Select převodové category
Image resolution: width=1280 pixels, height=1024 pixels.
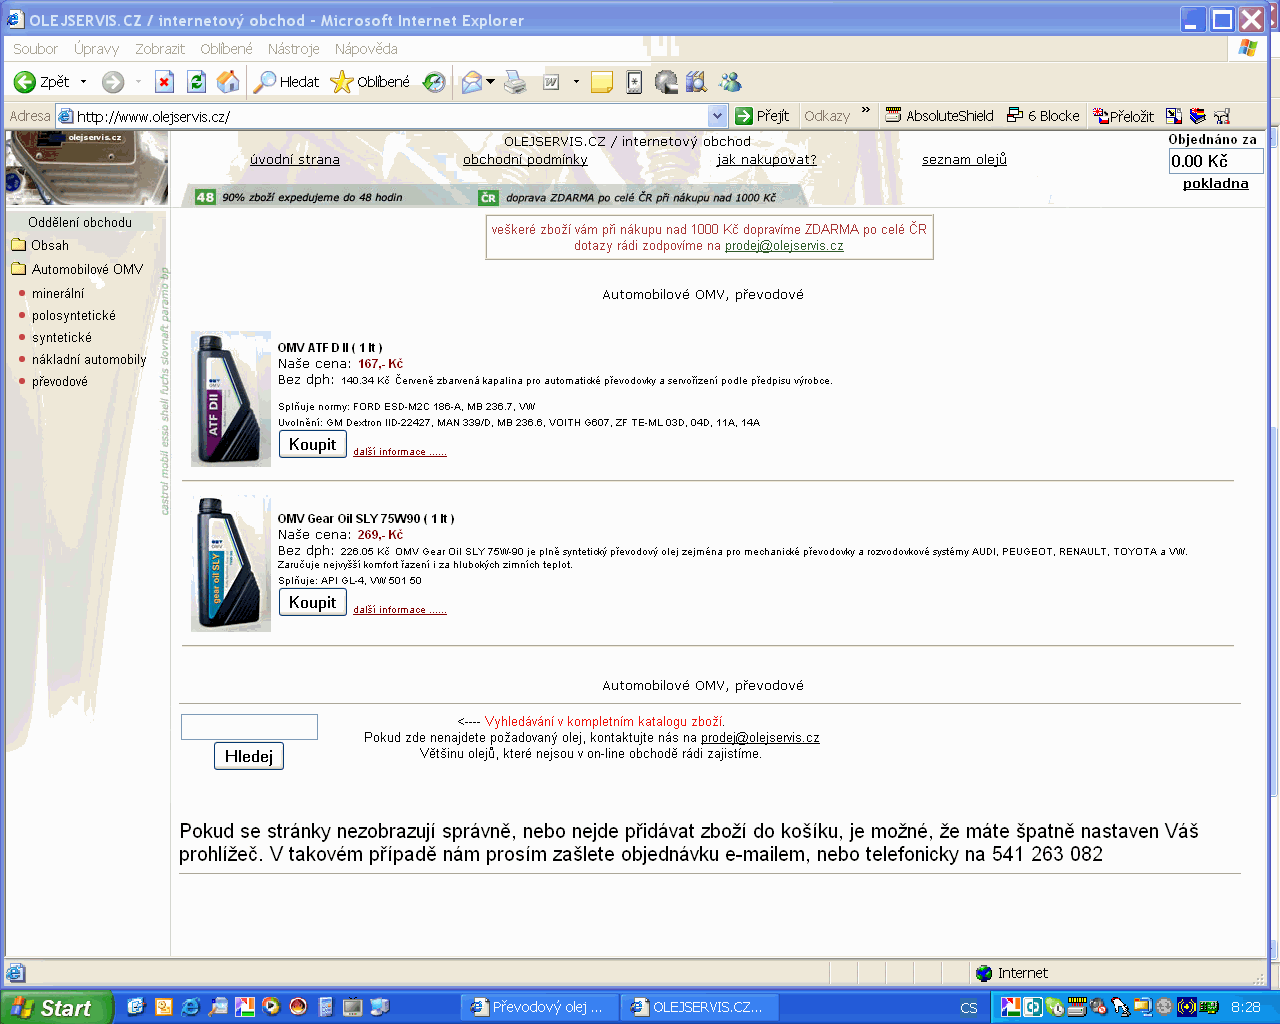[x=60, y=381]
